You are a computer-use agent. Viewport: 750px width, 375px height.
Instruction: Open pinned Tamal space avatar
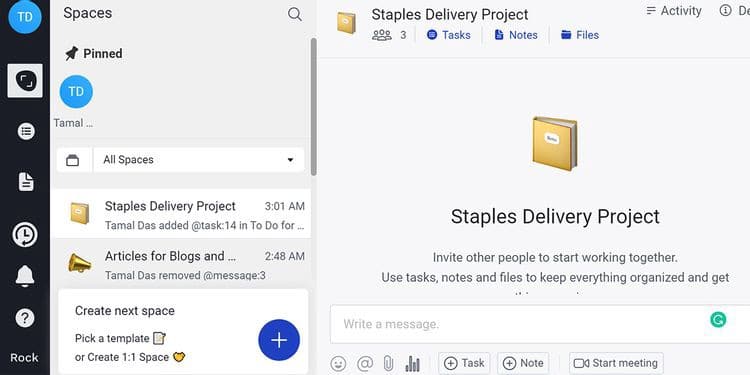76,92
